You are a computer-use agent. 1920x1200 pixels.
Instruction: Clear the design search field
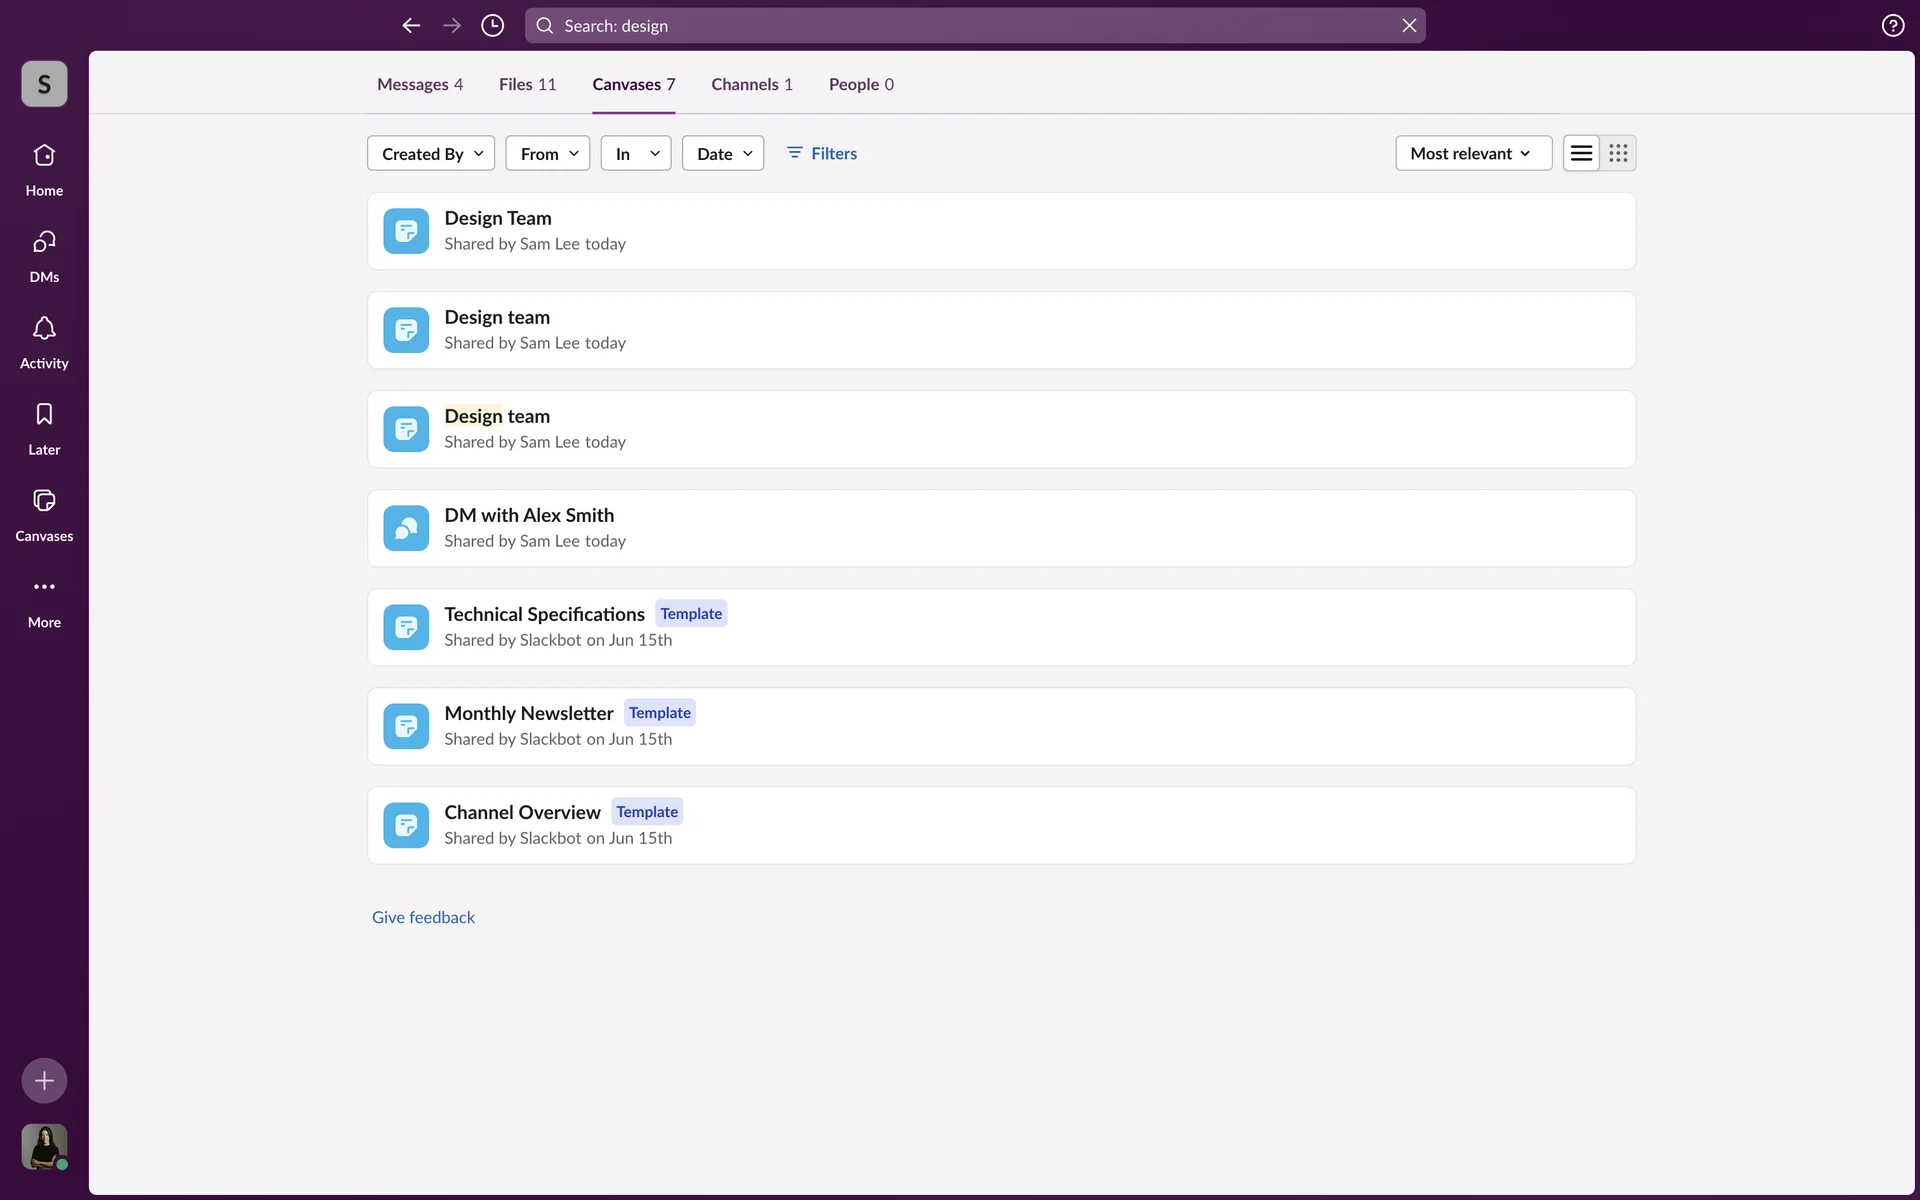(x=1408, y=26)
